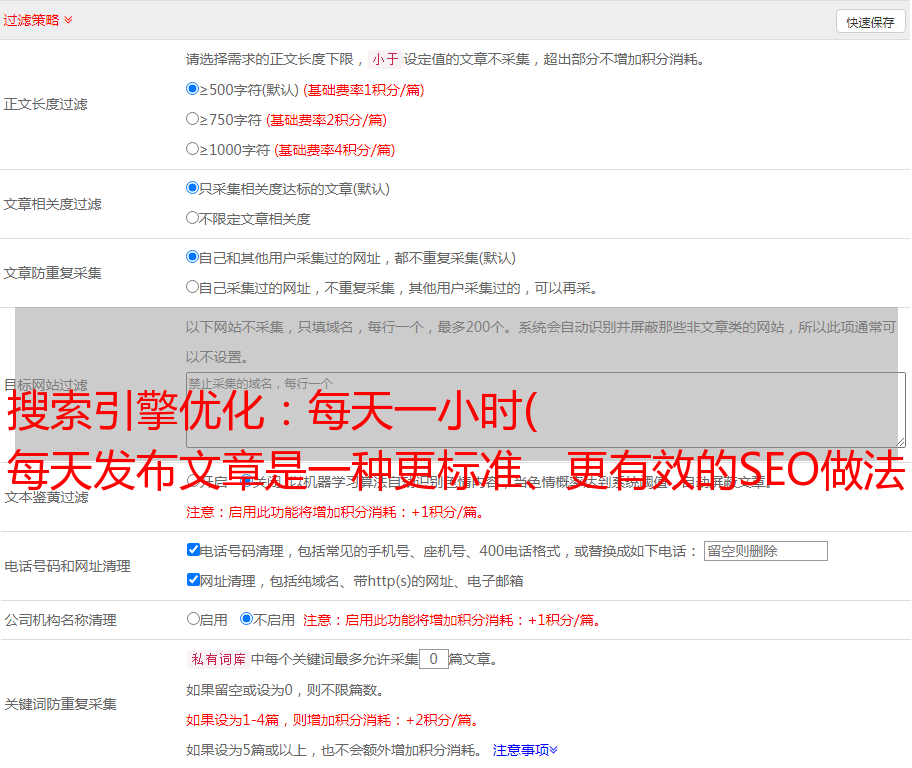Click the 小于 highlighted tag
Screen dimensions: 912x768
point(385,59)
